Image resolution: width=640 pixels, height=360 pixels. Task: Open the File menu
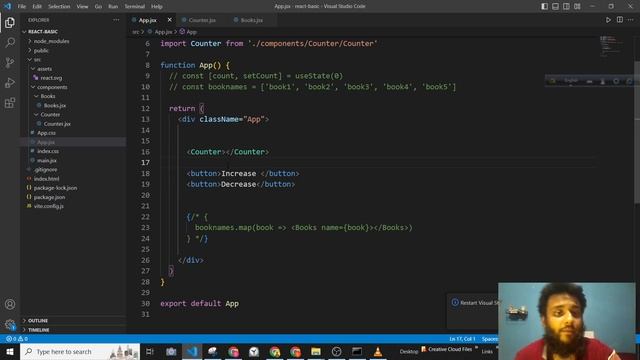(x=22, y=6)
